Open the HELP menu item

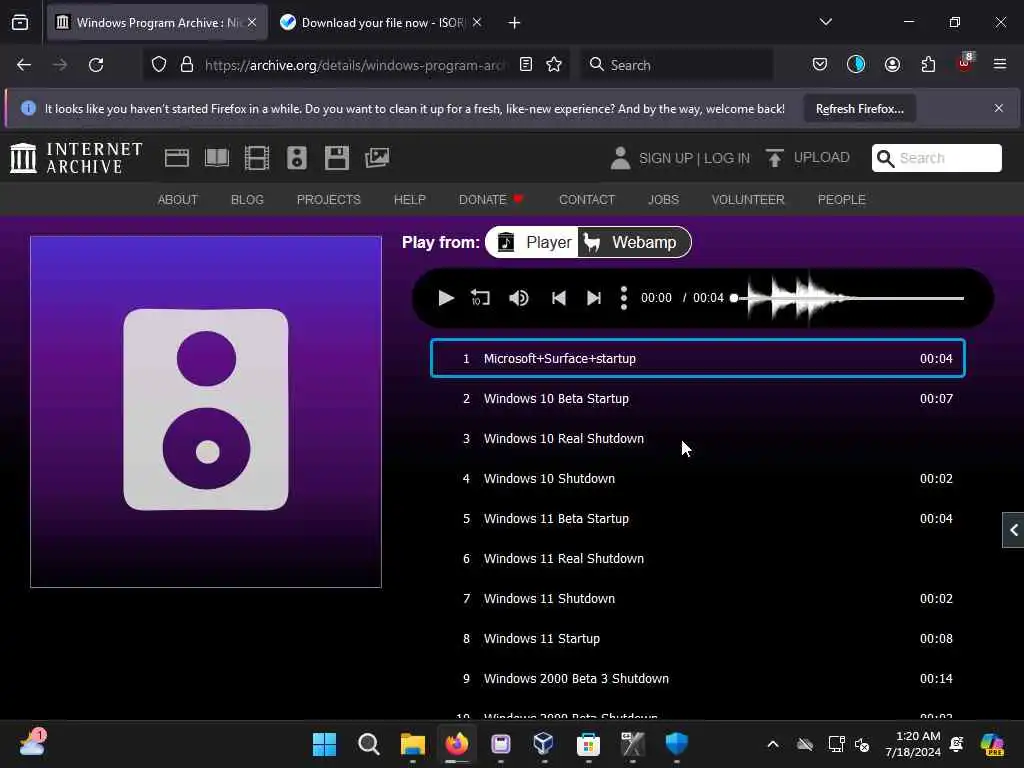[409, 200]
